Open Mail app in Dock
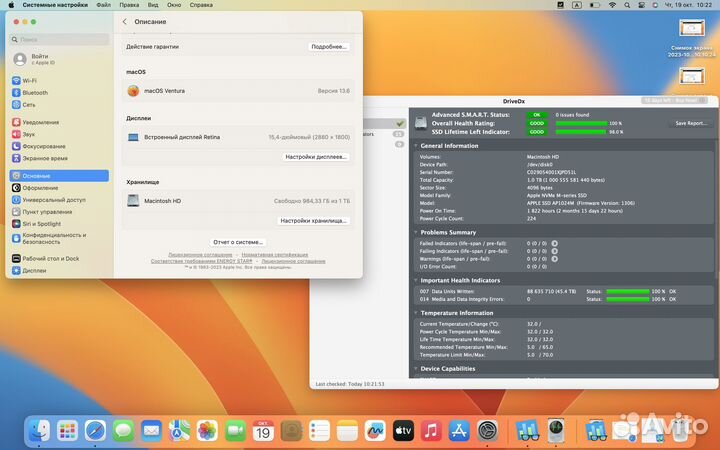Screen dimensions: 720x450 point(152,431)
